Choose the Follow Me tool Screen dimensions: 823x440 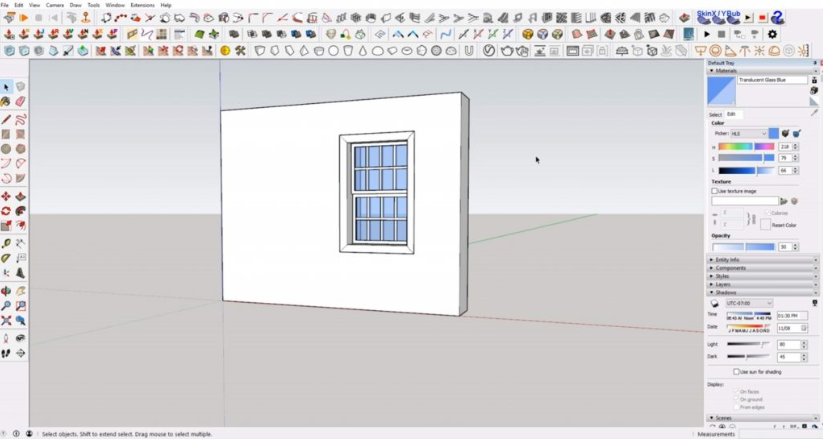tap(20, 211)
